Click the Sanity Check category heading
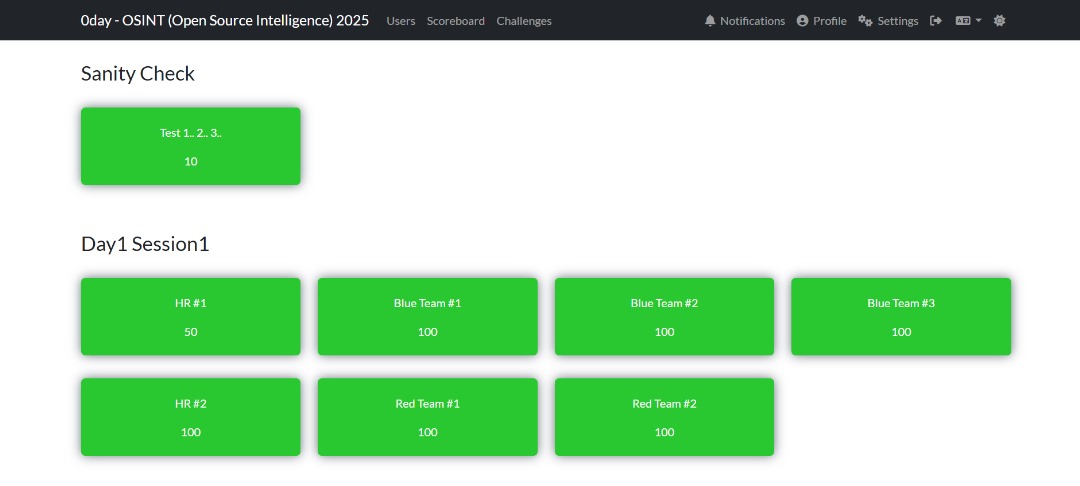 tap(138, 74)
